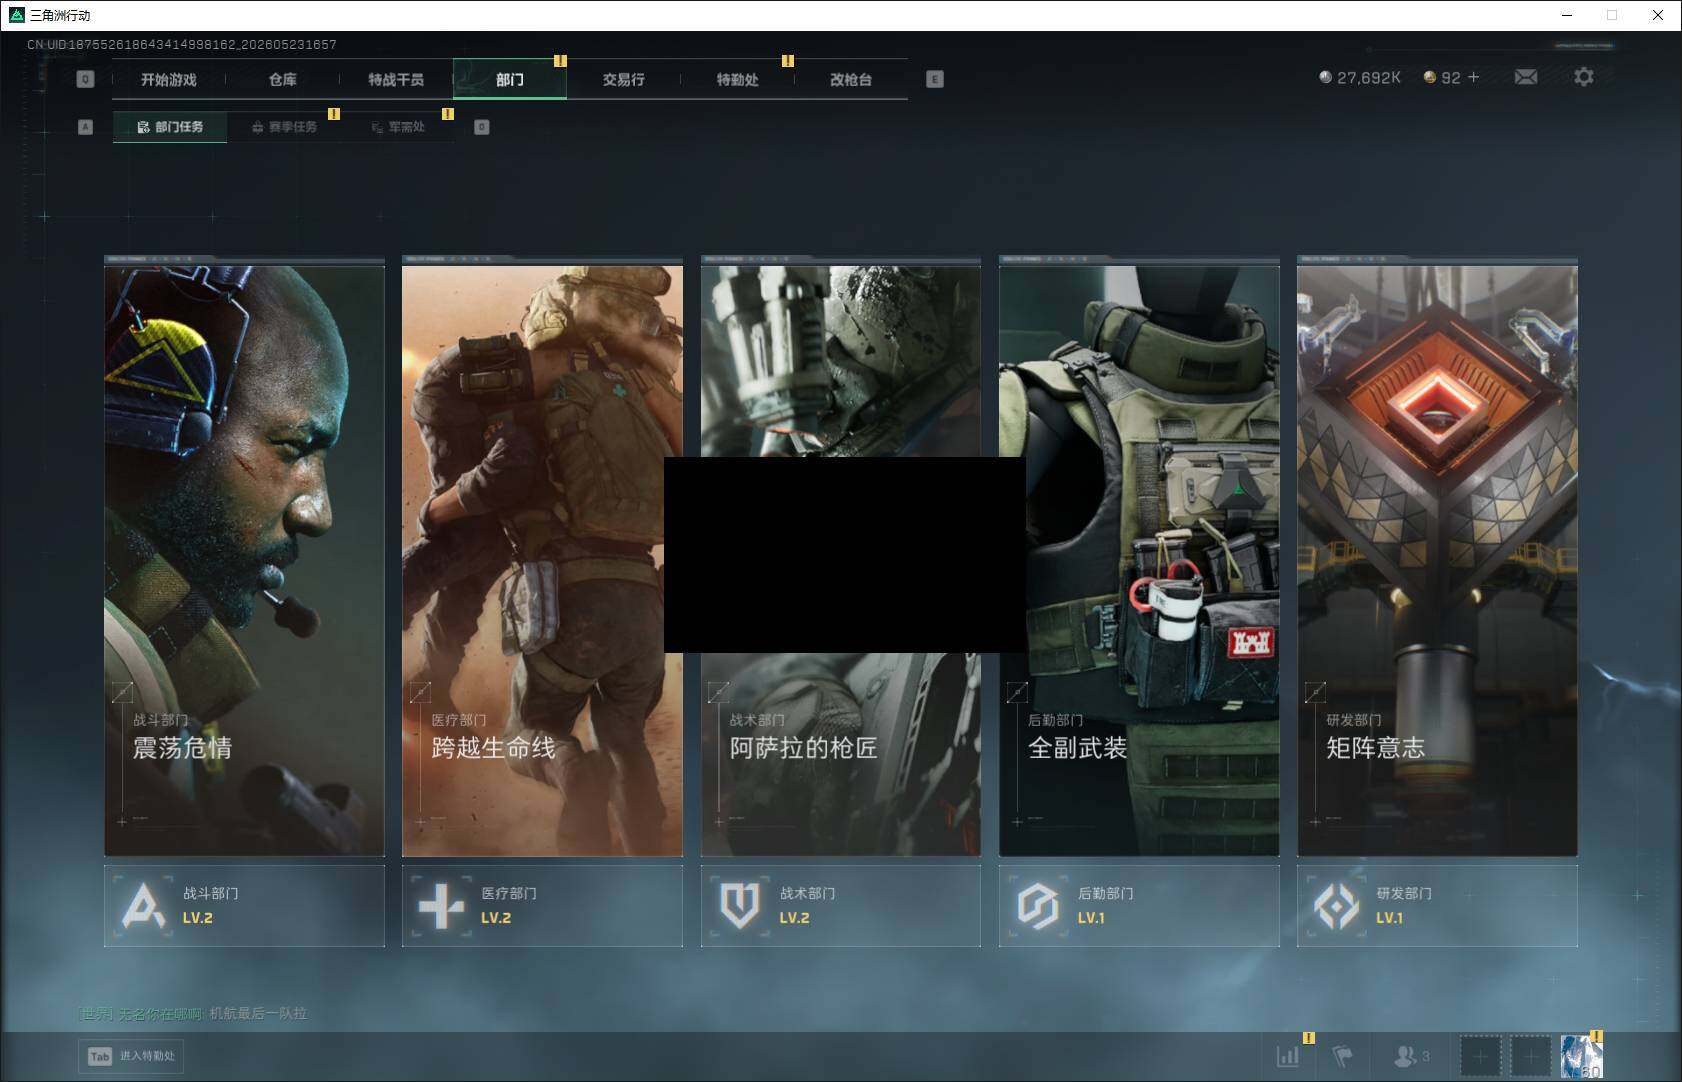Open the 交易行 tab
The image size is (1682, 1082).
pos(624,79)
